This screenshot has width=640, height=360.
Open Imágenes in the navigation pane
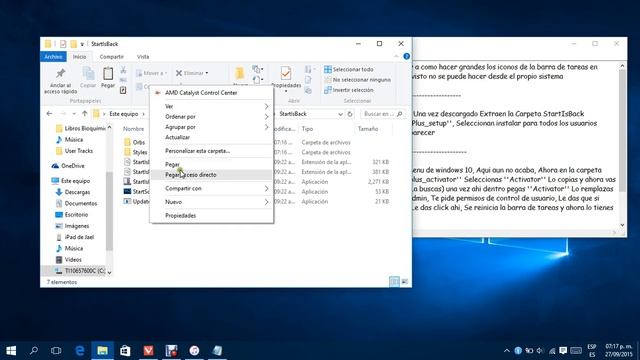point(72,226)
